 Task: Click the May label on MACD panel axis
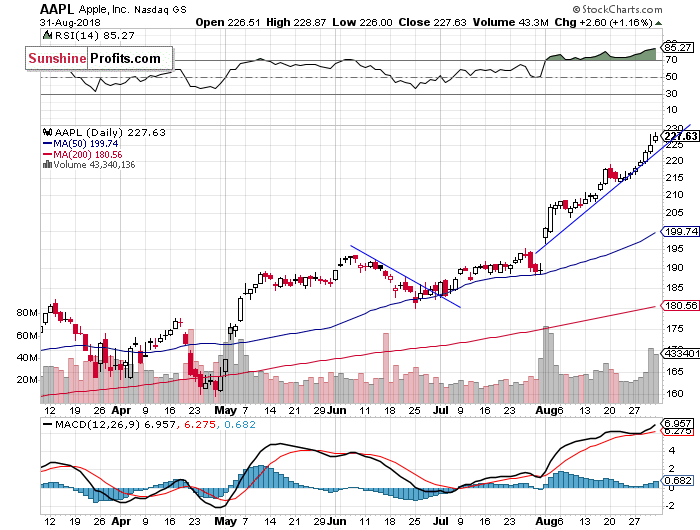tap(225, 521)
